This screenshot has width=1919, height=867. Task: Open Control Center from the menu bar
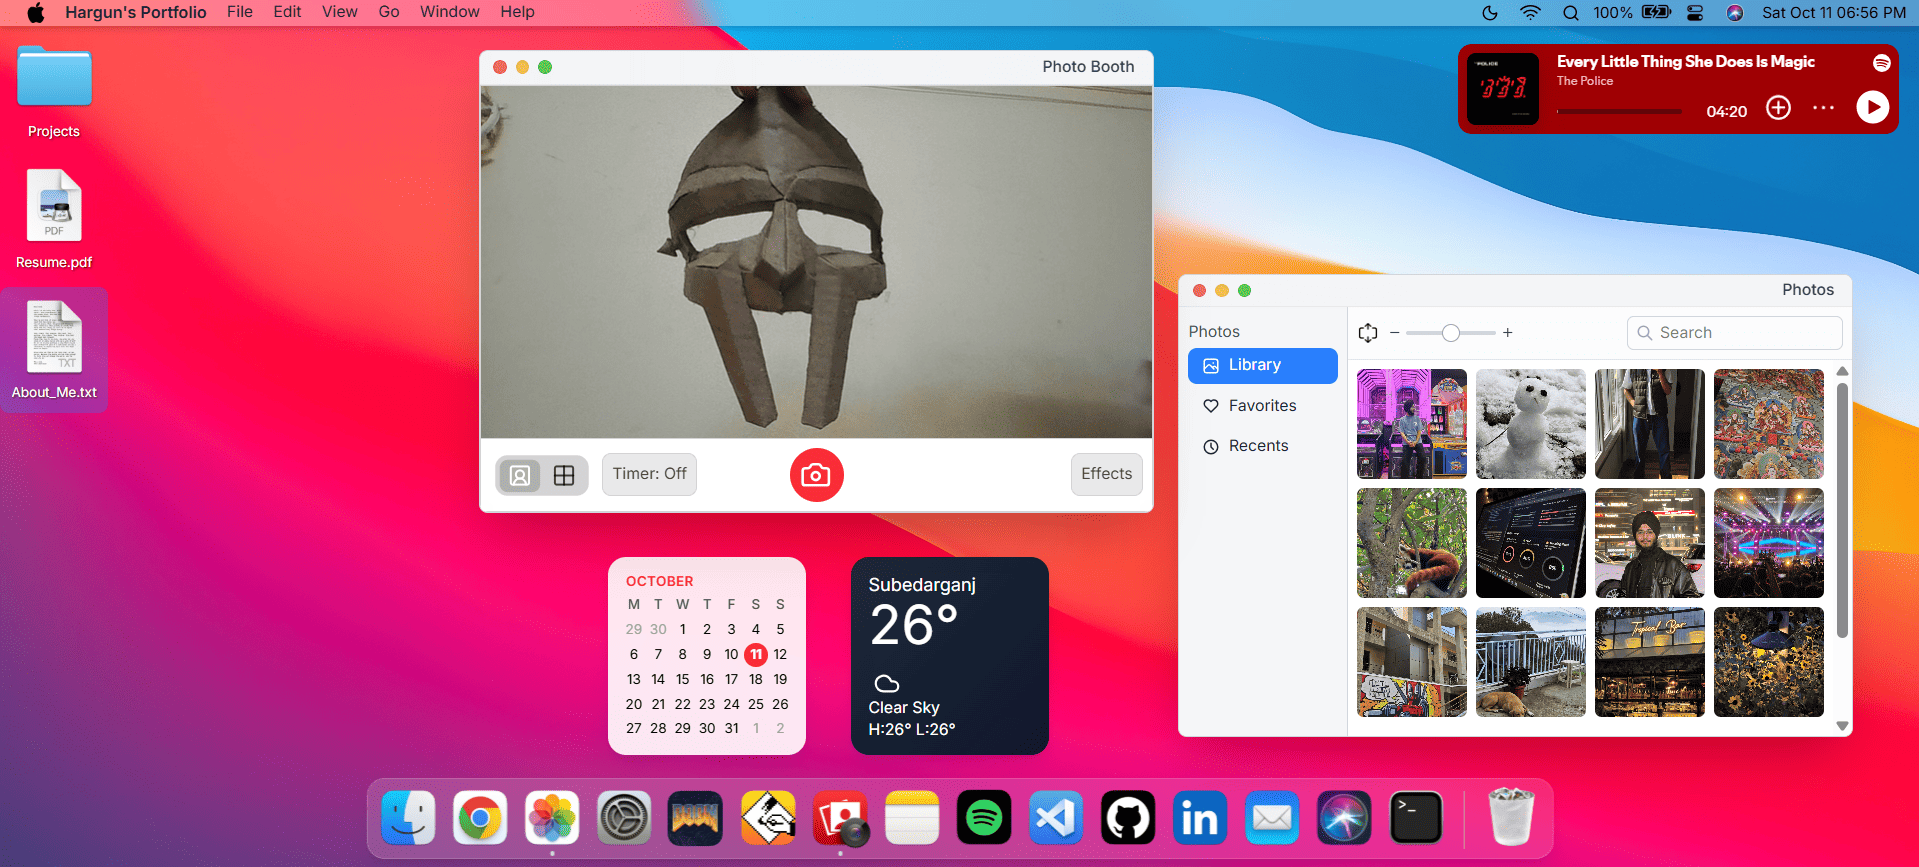pos(1695,13)
